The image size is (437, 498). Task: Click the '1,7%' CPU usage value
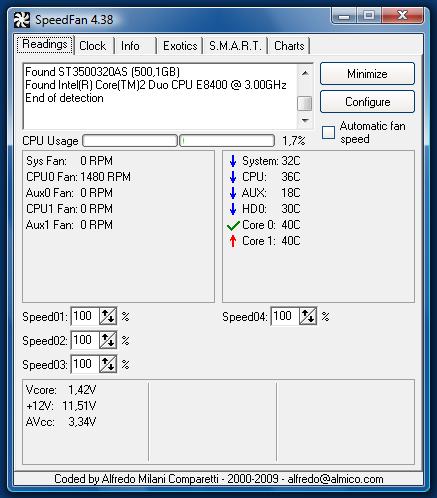coord(294,141)
